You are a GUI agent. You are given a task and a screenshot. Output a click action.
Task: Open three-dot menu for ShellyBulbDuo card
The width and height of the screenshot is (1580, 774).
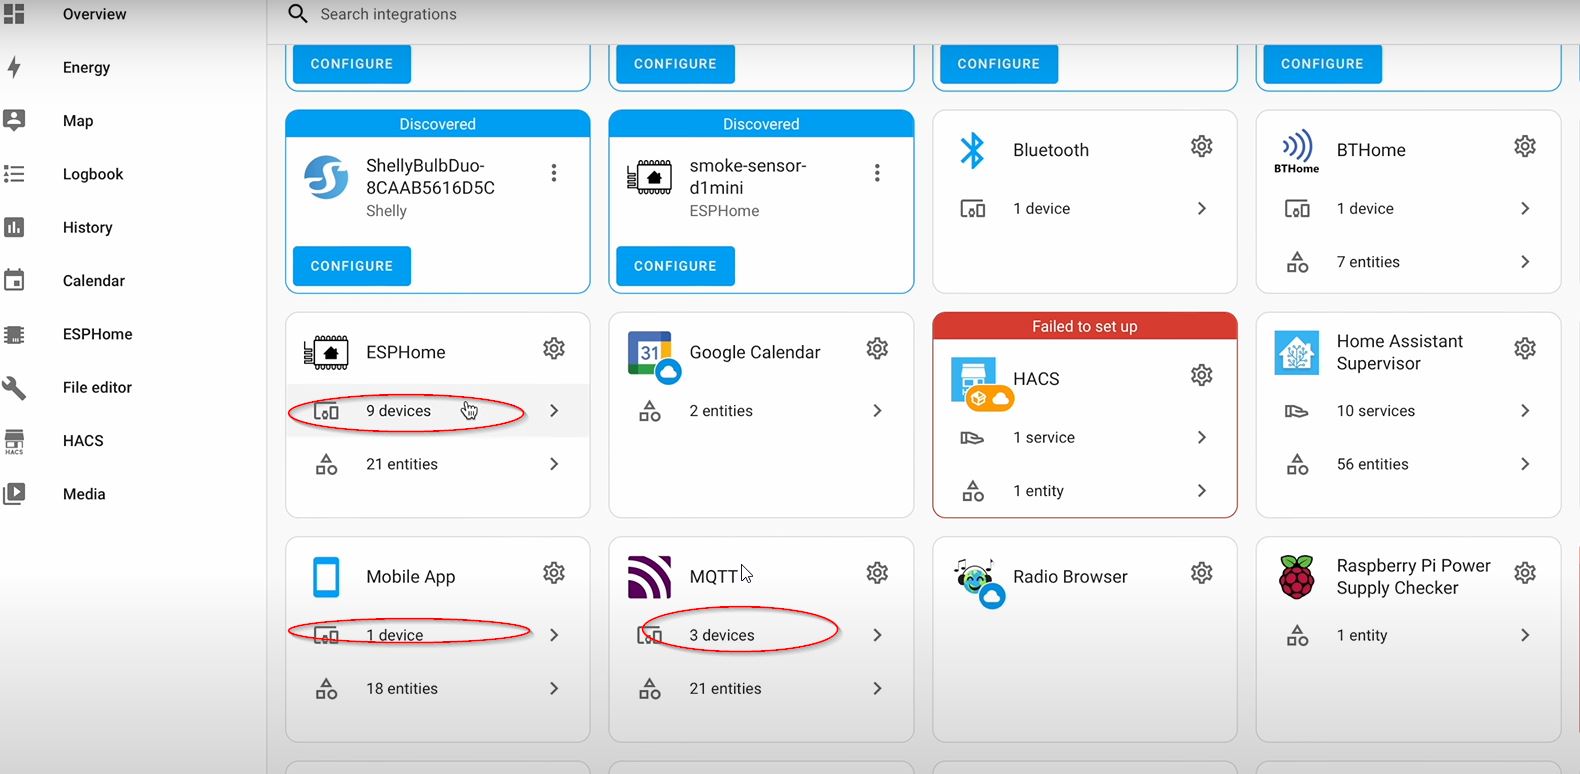pyautogui.click(x=554, y=173)
